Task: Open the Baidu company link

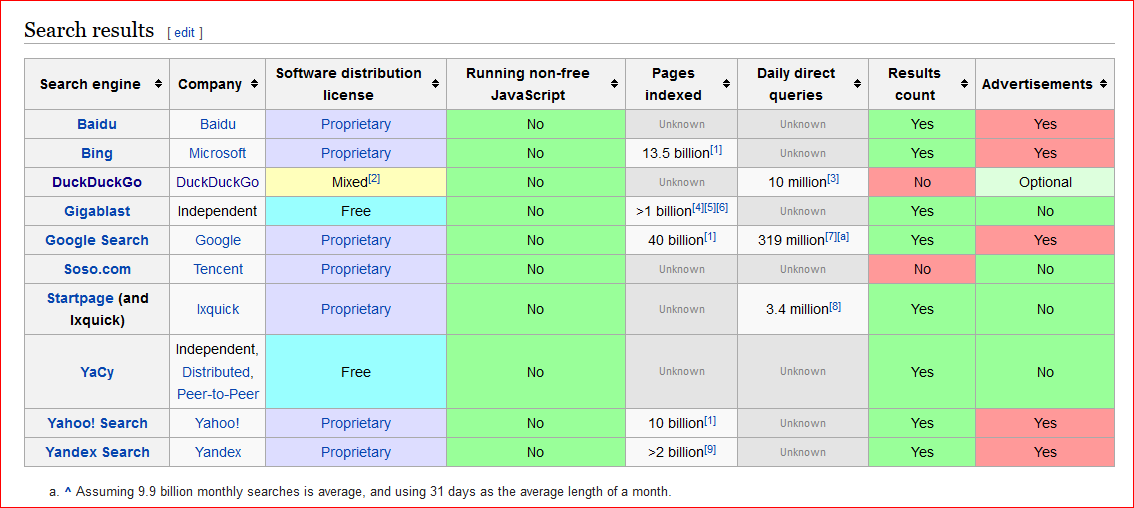Action: pyautogui.click(x=218, y=124)
